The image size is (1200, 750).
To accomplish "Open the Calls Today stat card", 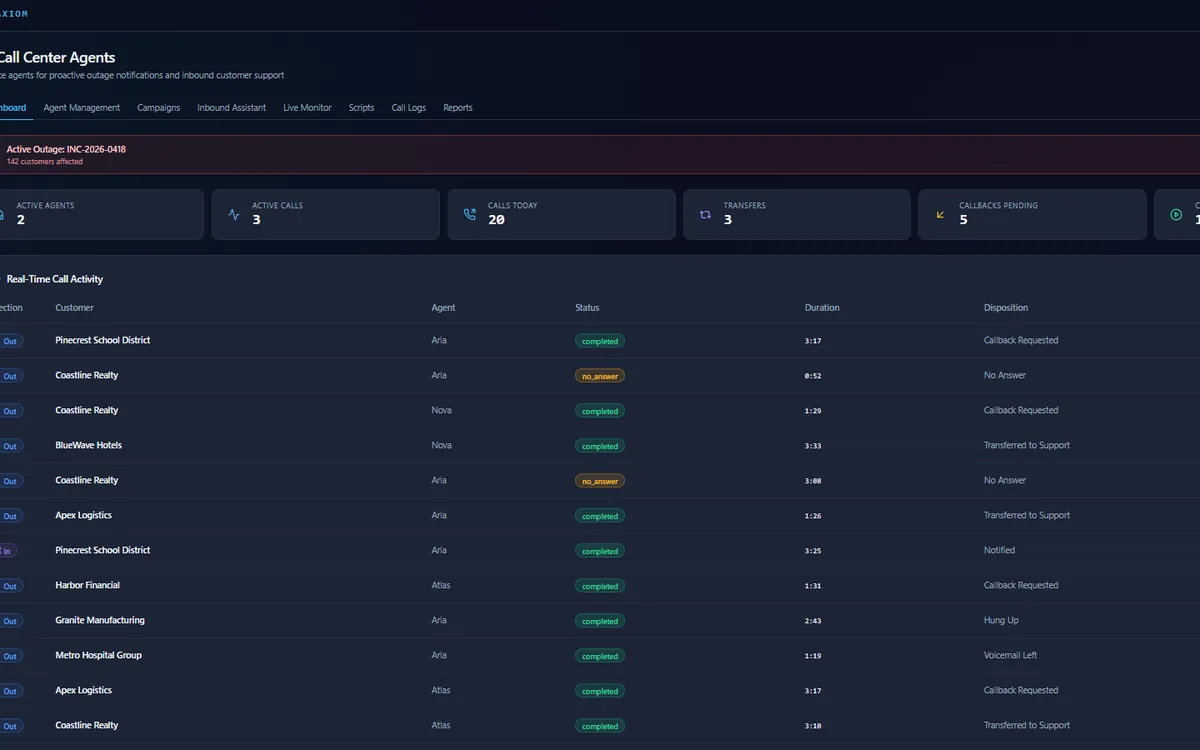I will click(x=561, y=215).
